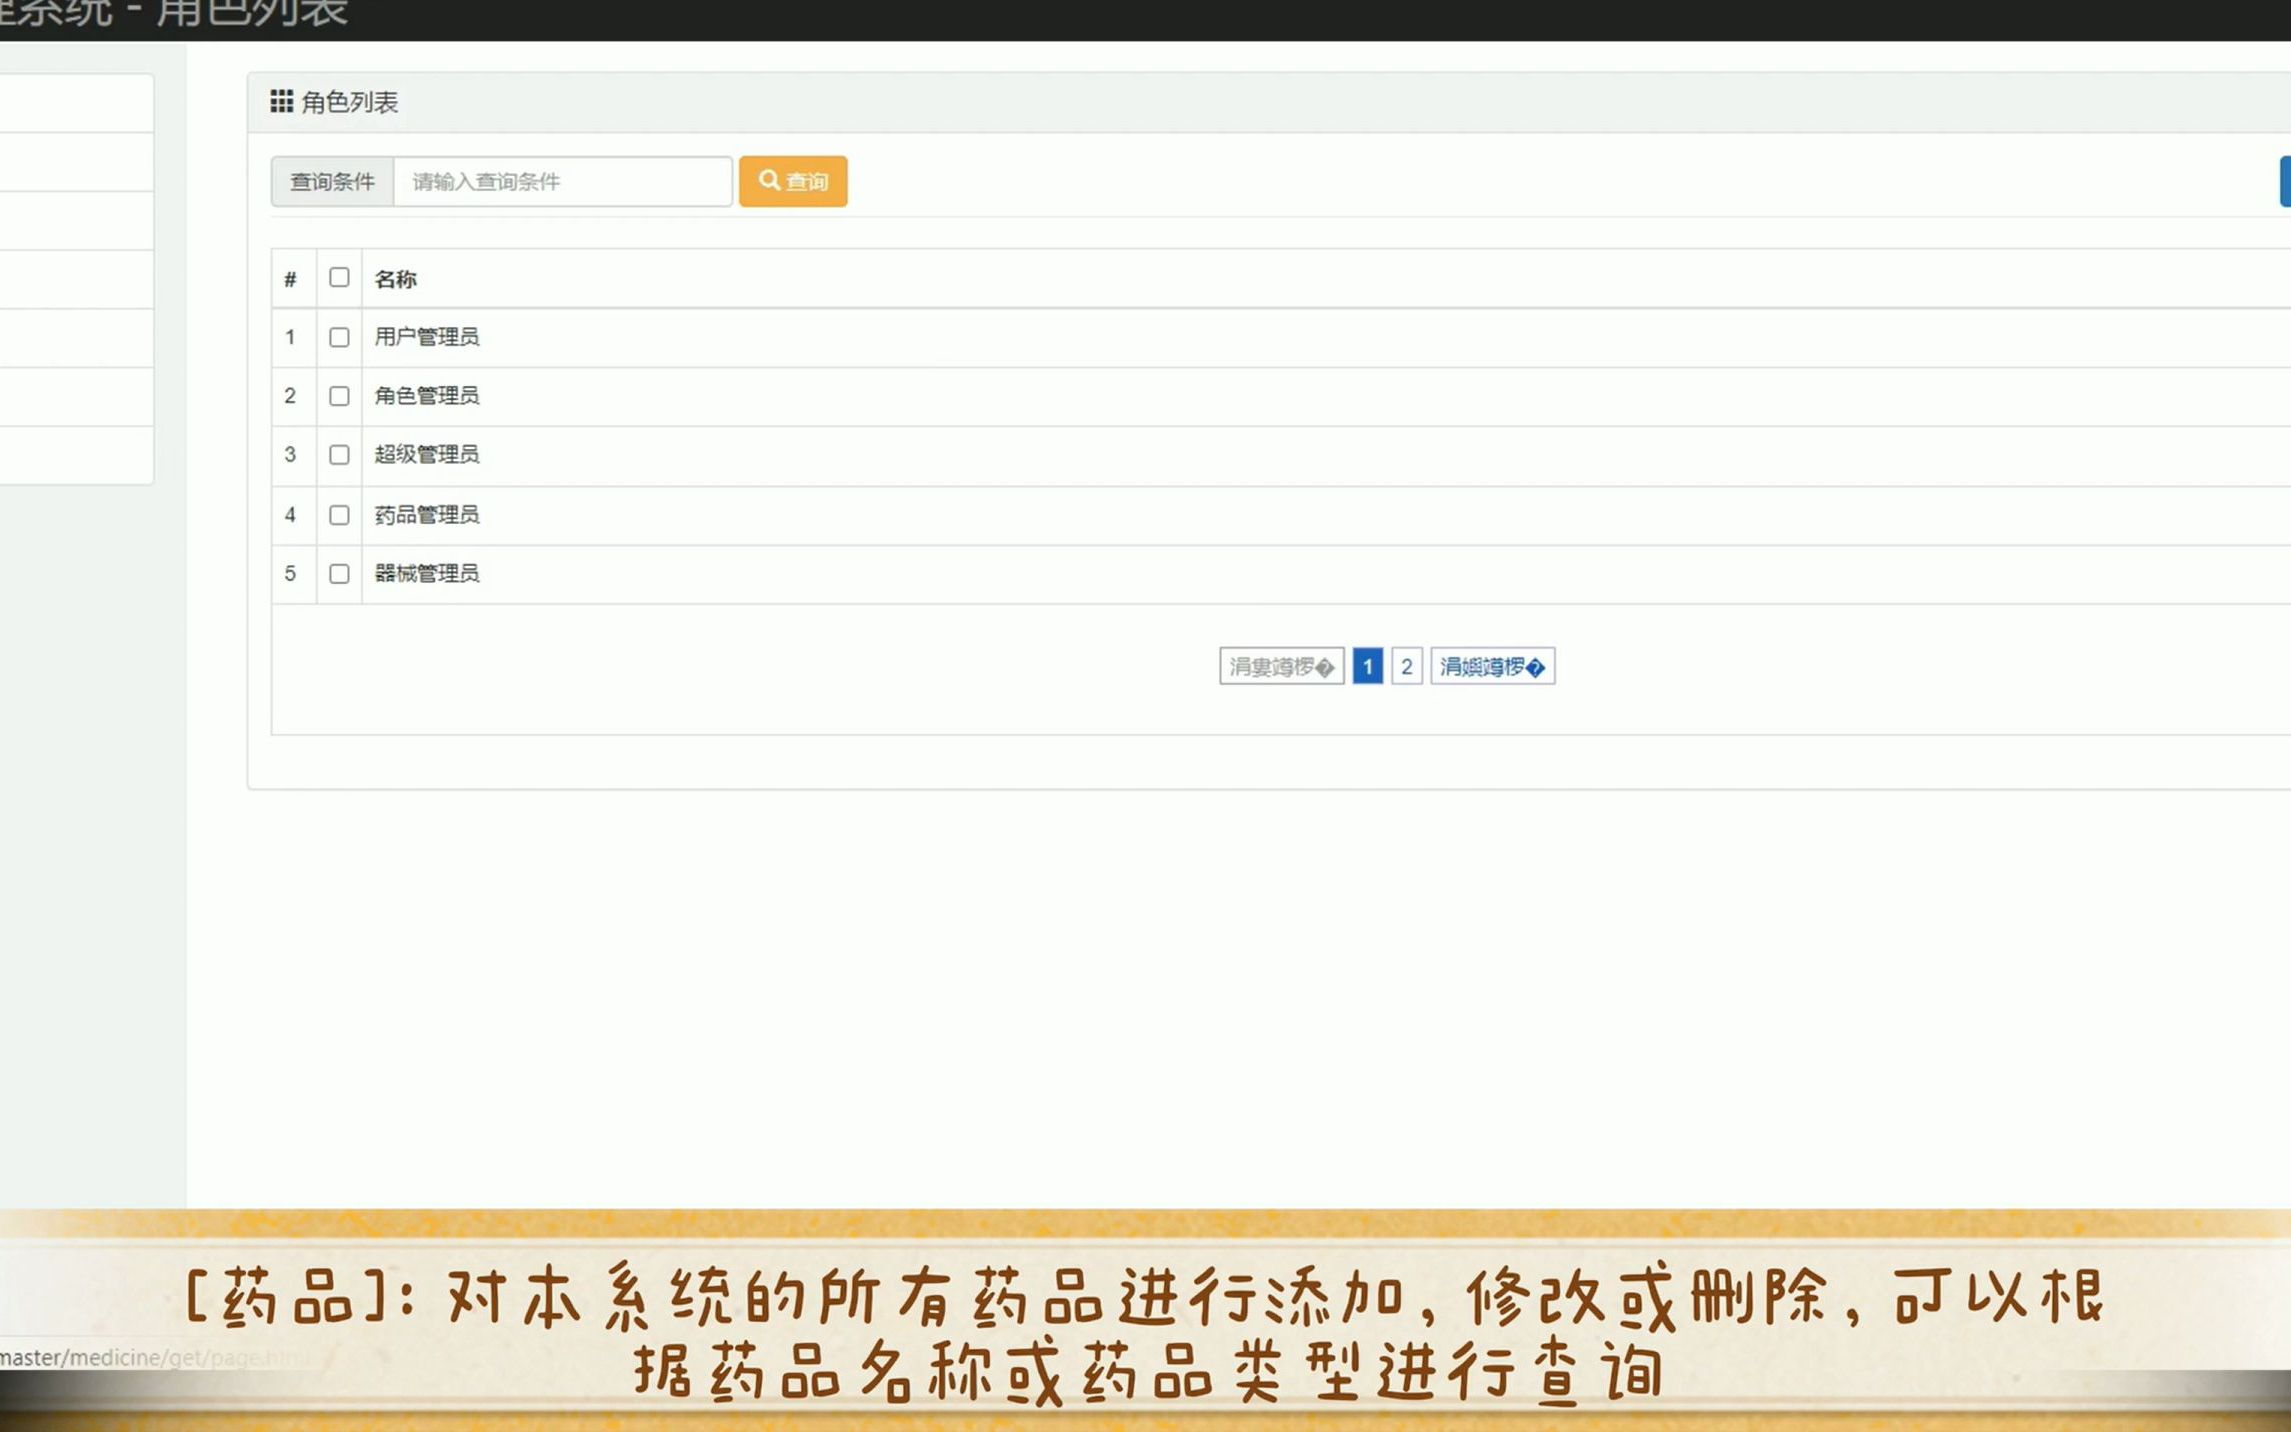This screenshot has height=1432, width=2291.
Task: Select the 超级管理员 row checkbox
Action: [x=339, y=455]
